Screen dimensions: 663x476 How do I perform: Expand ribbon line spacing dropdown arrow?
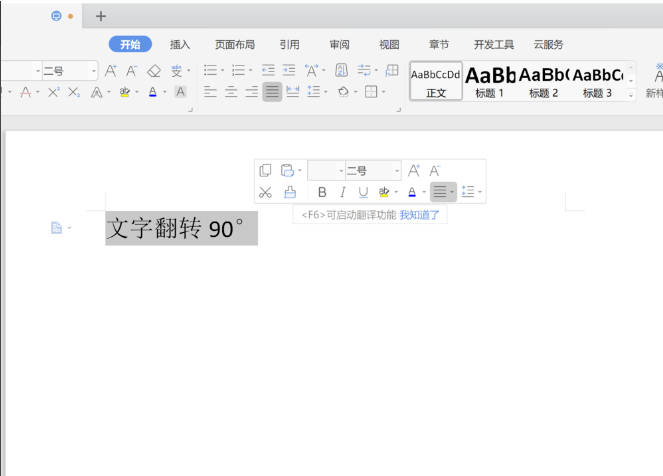[326, 92]
